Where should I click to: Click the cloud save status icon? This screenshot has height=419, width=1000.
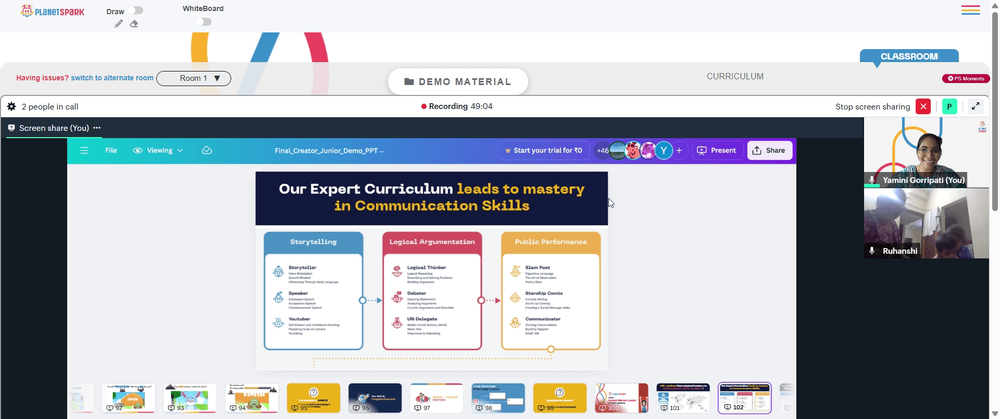pyautogui.click(x=207, y=151)
